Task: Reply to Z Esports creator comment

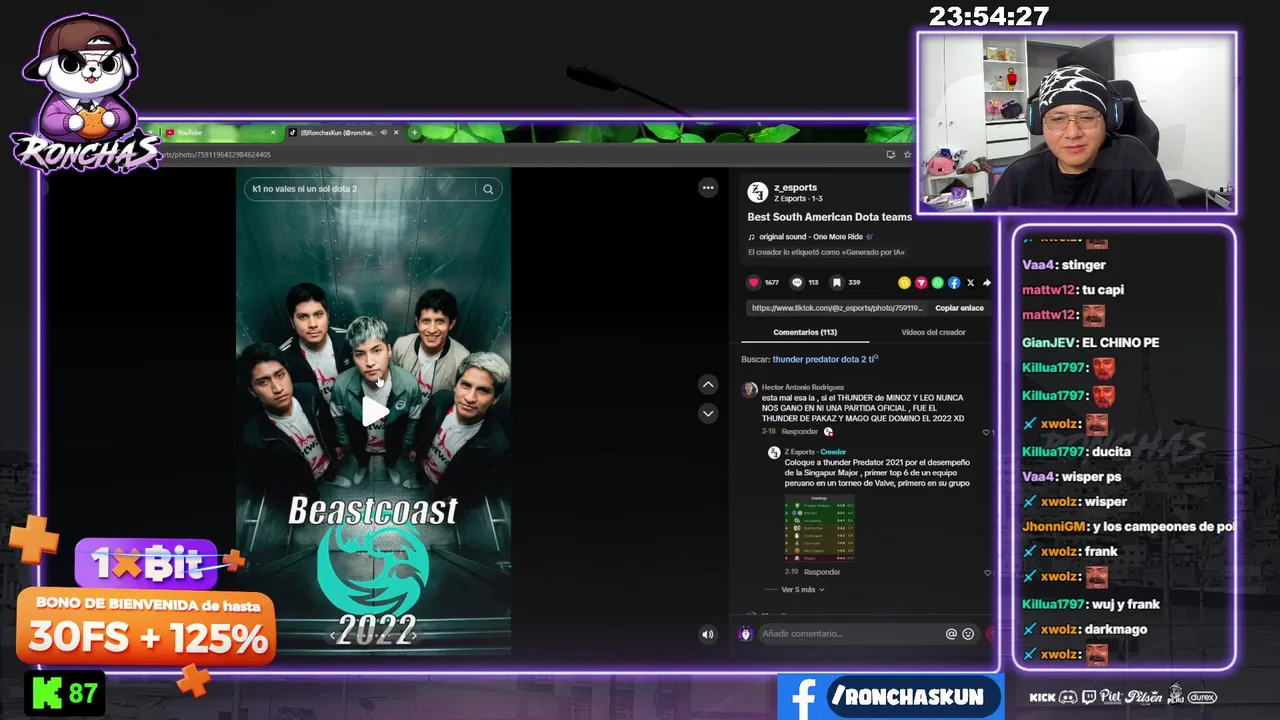Action: [822, 572]
